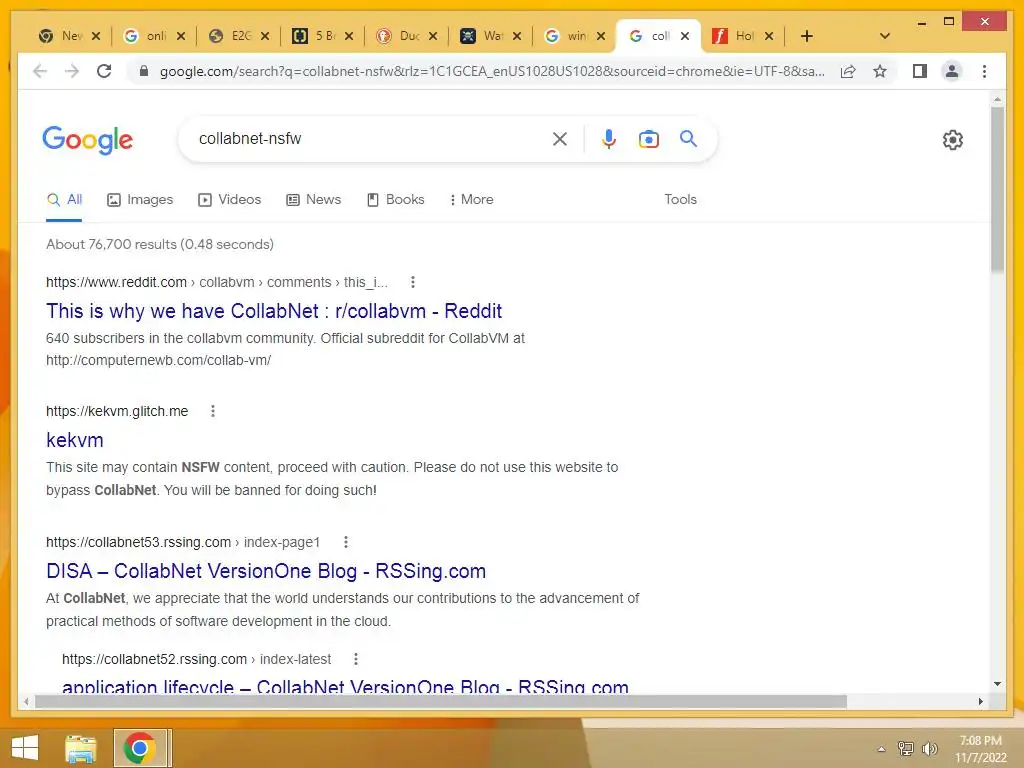Open Chrome side panel
The image size is (1024, 768).
coord(920,71)
